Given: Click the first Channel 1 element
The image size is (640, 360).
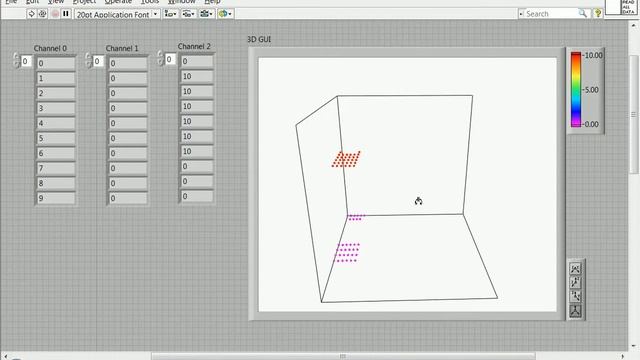Looking at the screenshot, I should 128,63.
